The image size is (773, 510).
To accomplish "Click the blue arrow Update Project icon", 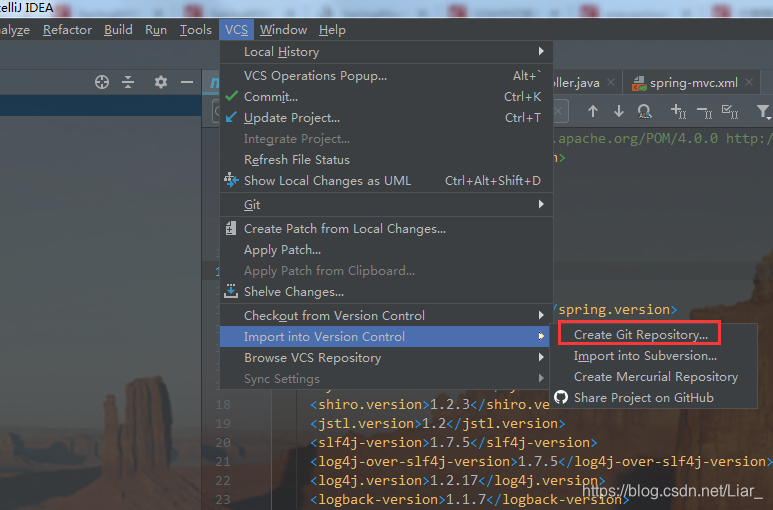I will [231, 117].
